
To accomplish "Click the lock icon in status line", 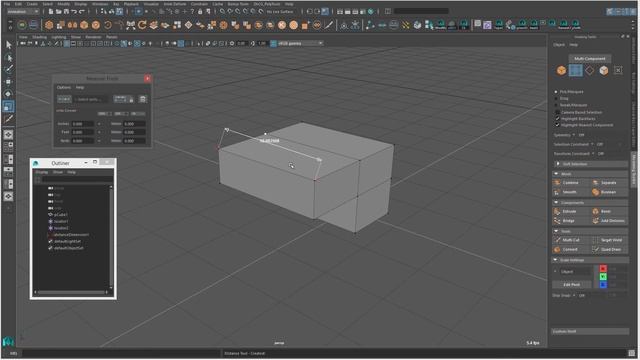I will [200, 11].
